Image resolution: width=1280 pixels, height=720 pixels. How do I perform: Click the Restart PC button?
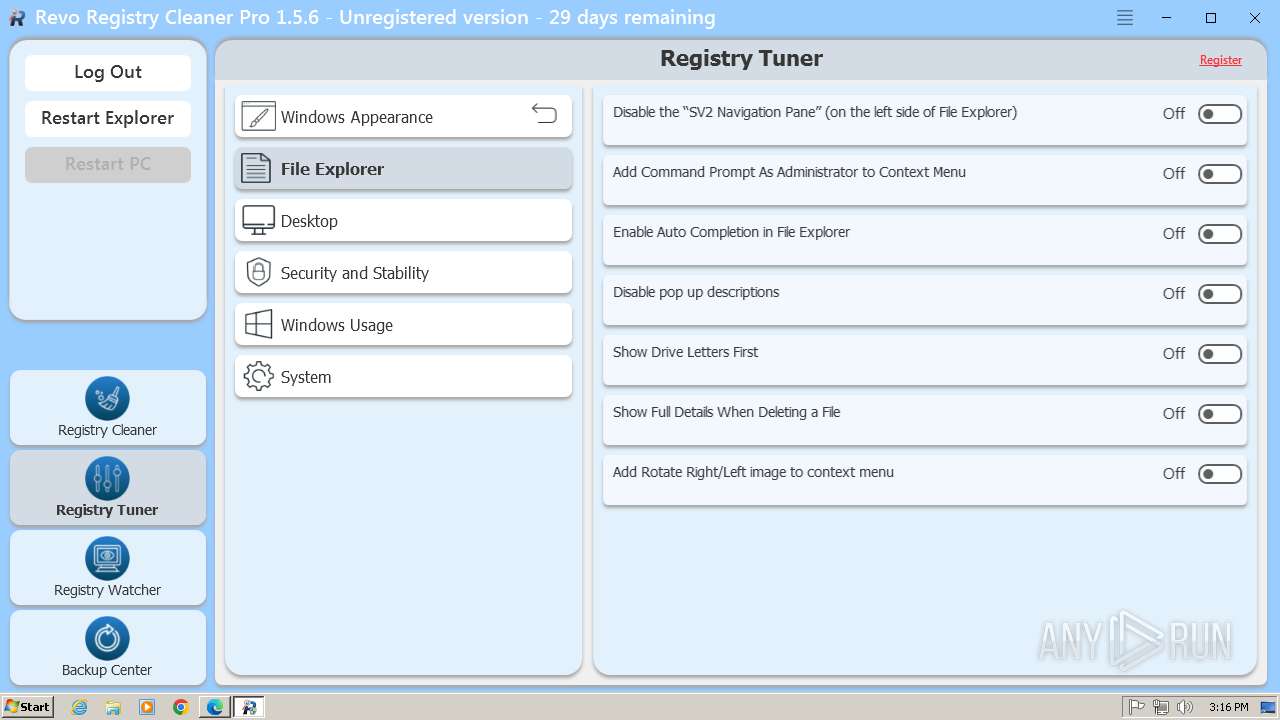point(108,164)
